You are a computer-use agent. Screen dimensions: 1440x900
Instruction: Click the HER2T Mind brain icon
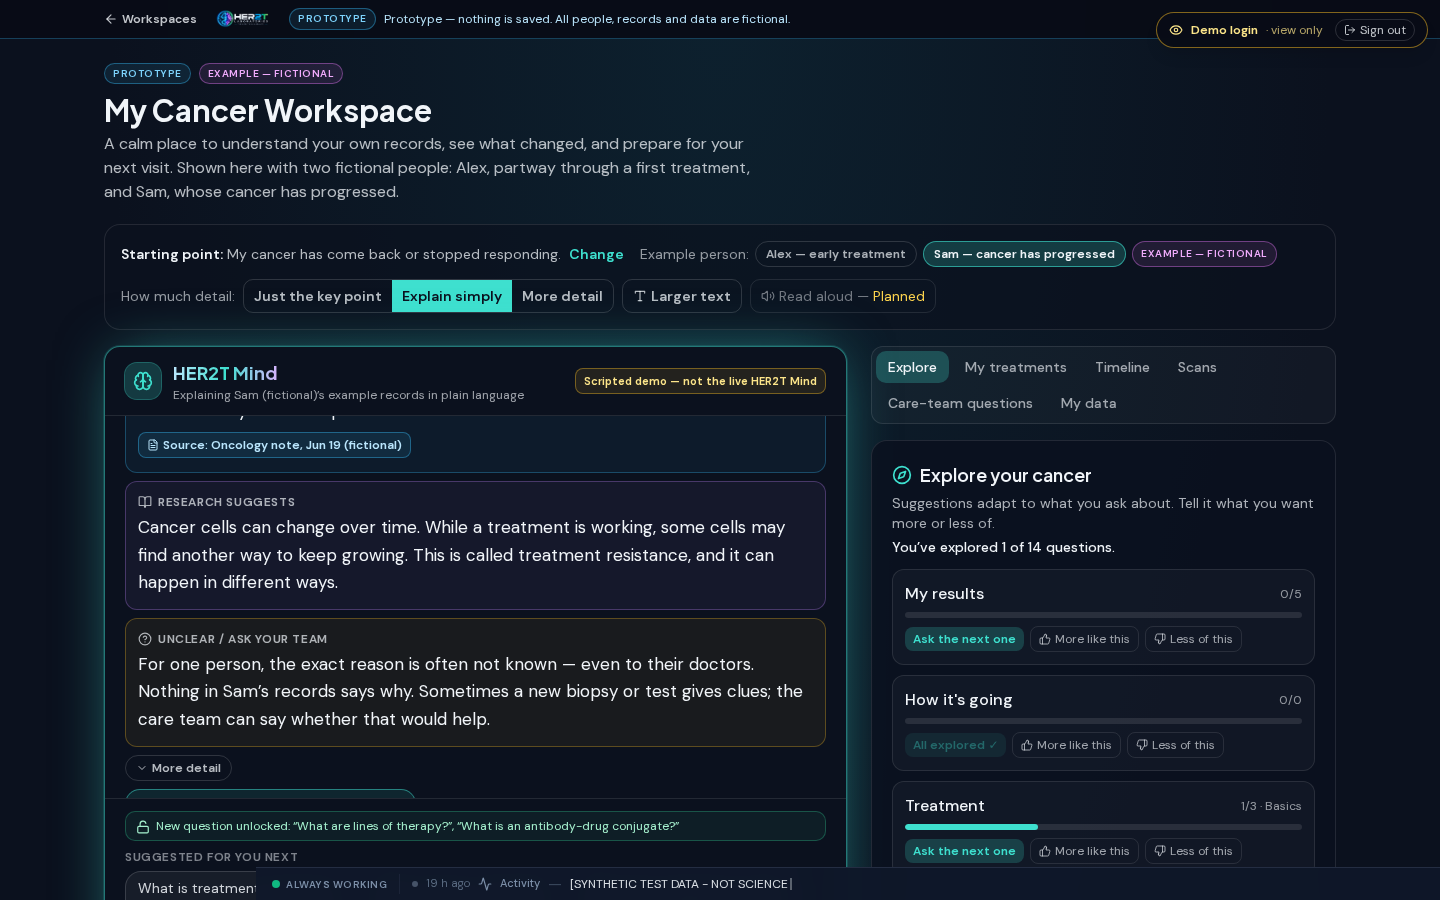(x=143, y=381)
